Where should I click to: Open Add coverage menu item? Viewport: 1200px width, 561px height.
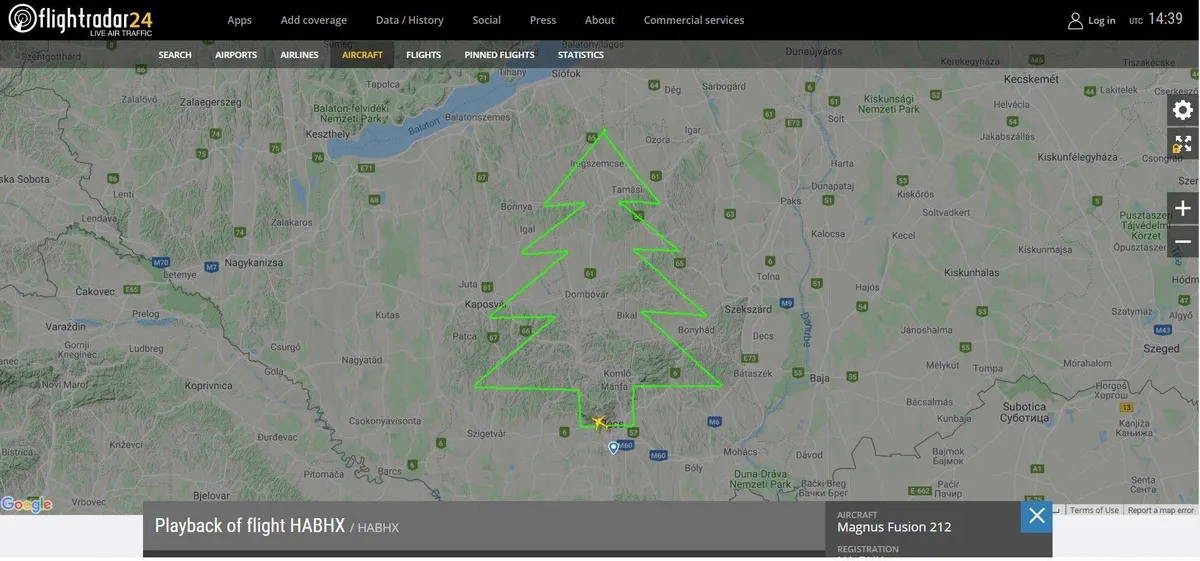(x=313, y=20)
